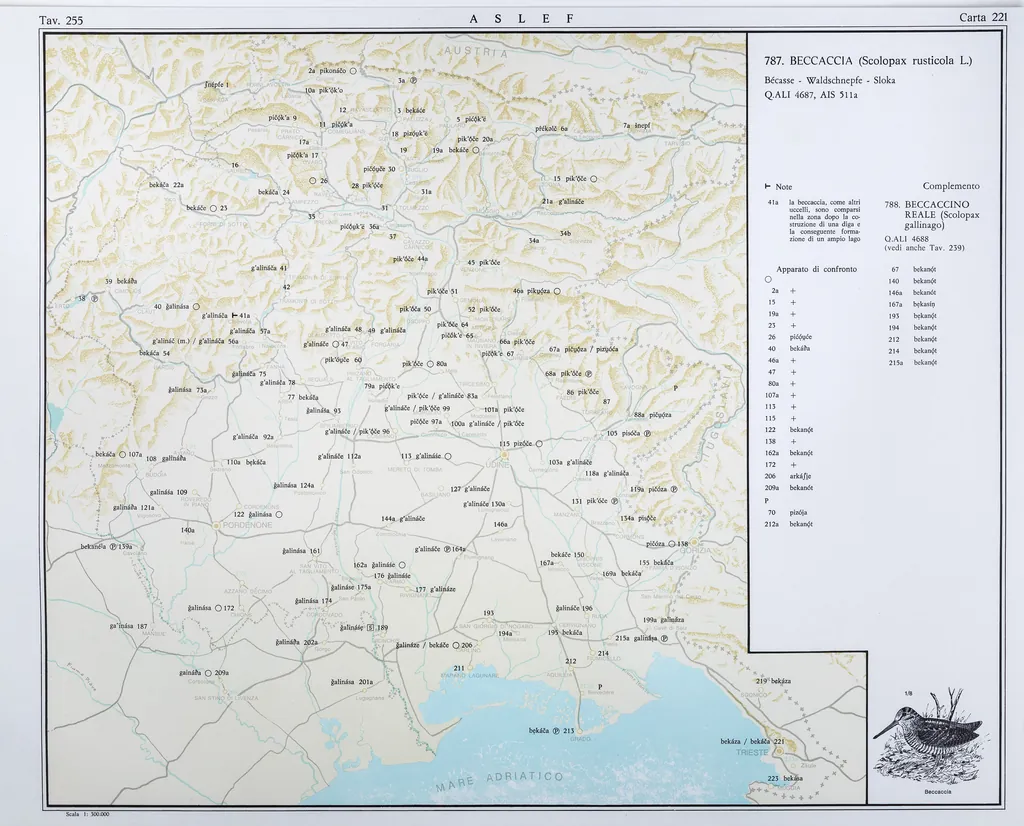
Task: Click the Carta 221 page label
Action: point(981,18)
